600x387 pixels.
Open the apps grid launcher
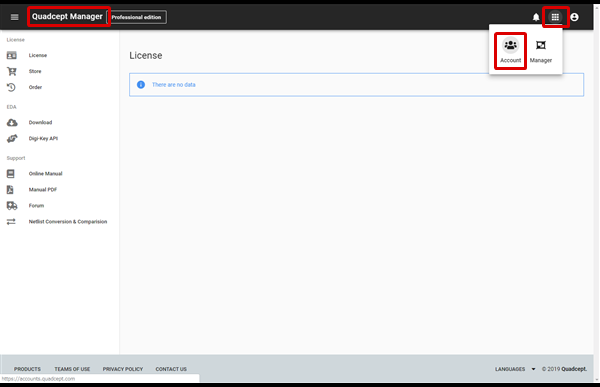pyautogui.click(x=555, y=17)
